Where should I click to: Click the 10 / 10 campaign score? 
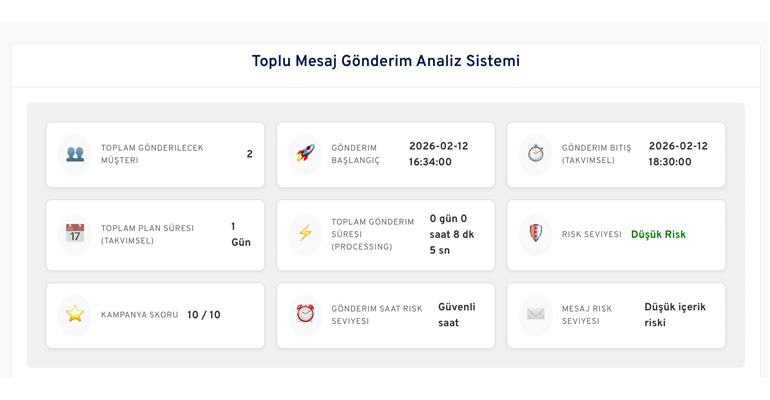204,316
